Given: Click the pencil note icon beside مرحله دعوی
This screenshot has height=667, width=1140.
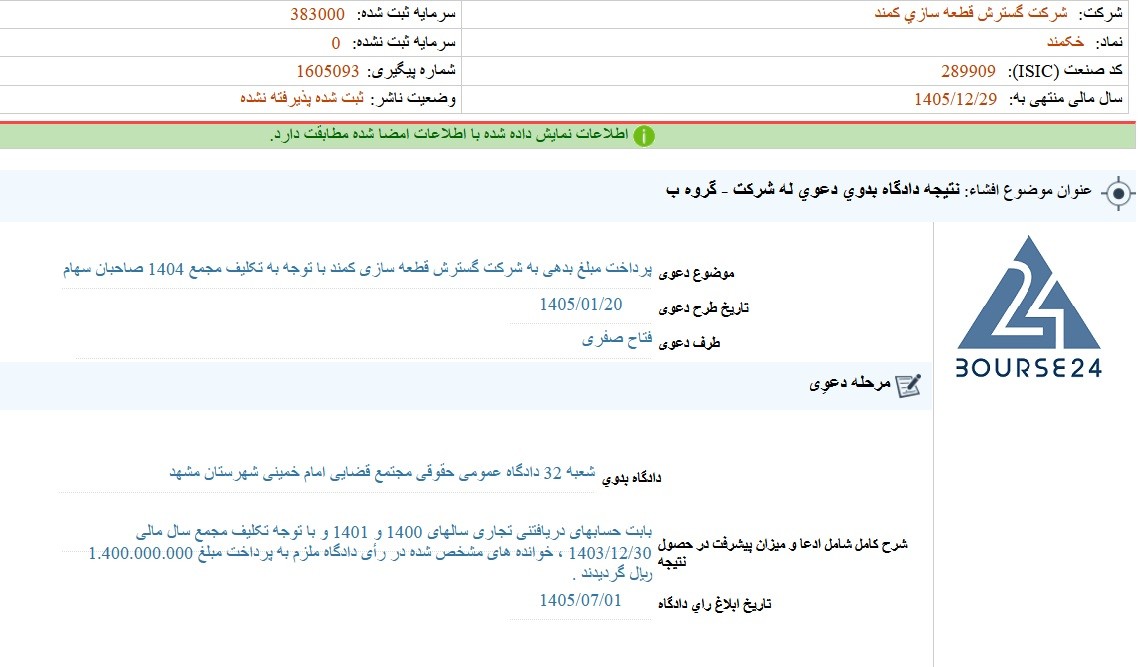Looking at the screenshot, I should pos(908,386).
